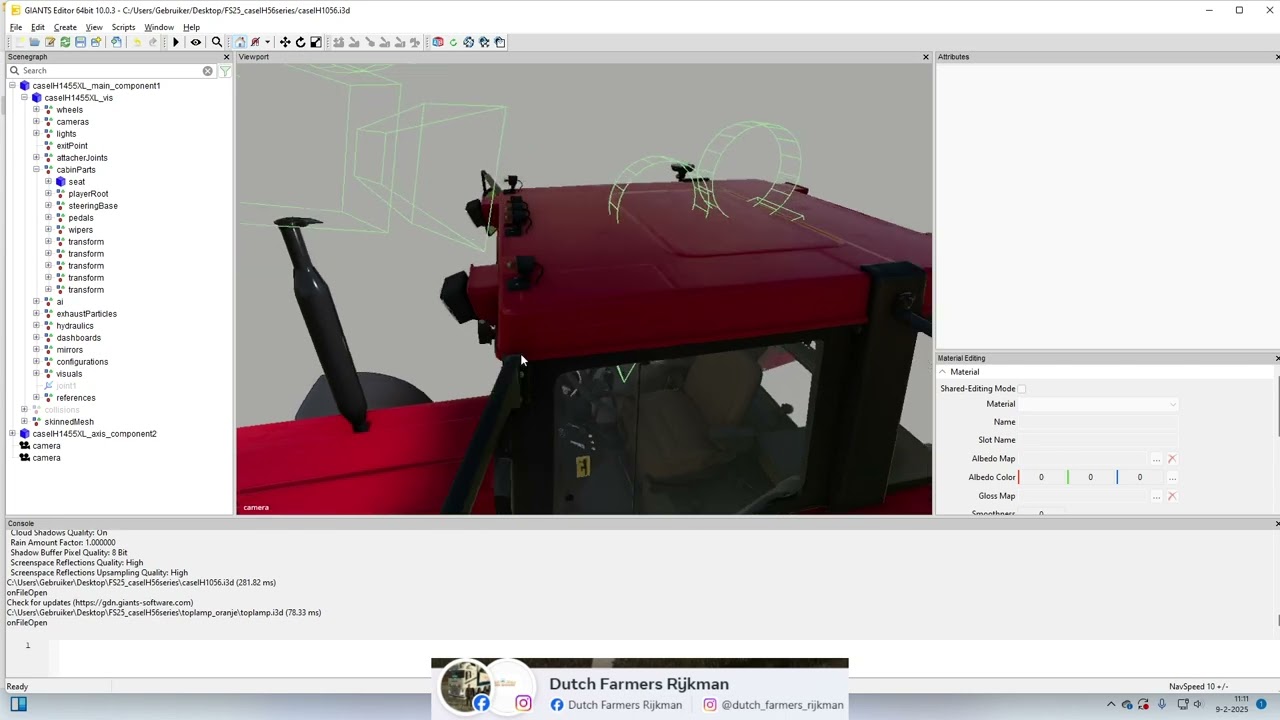
Task: Expand the cameras tree node
Action: pos(36,122)
